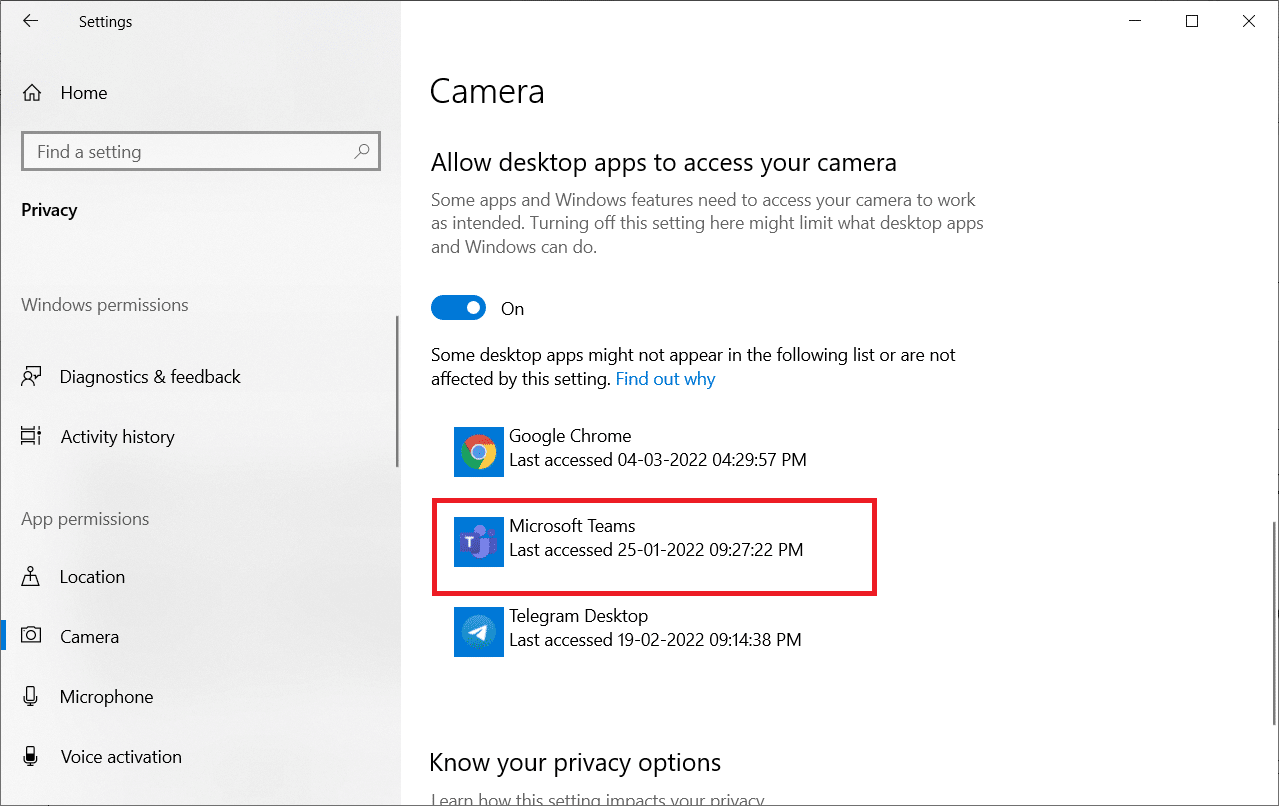The height and width of the screenshot is (806, 1279).
Task: Open Diagnostics & feedback settings
Action: click(x=150, y=377)
